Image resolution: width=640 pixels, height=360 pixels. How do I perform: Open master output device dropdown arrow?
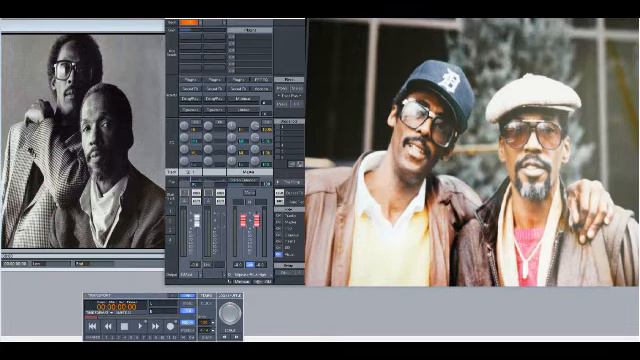pos(271,275)
